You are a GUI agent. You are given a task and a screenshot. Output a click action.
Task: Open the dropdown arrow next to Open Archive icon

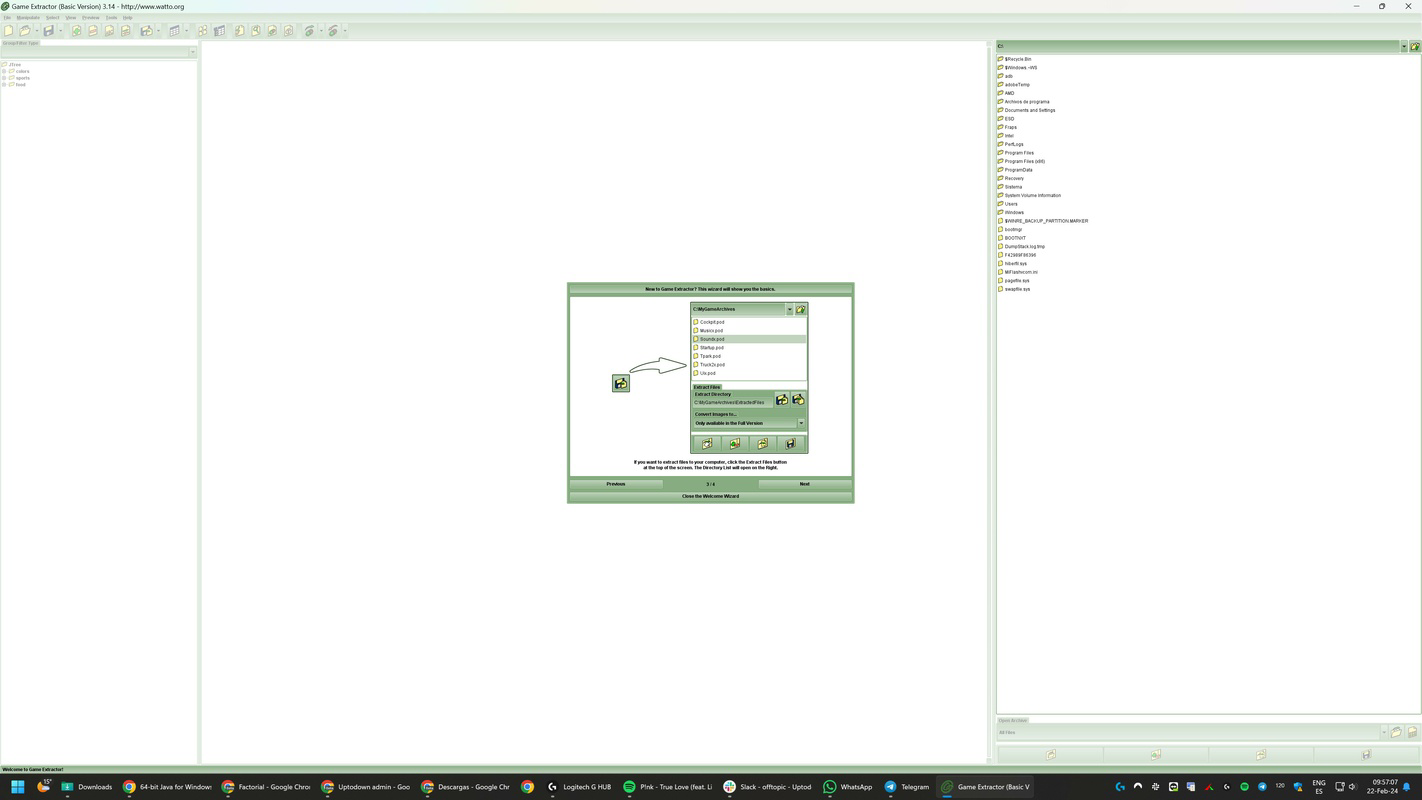coord(37,31)
